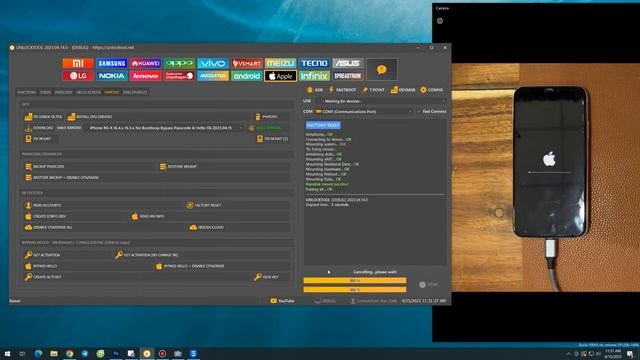Click the ADB toolbar button
This screenshot has height=360, width=640.
(x=315, y=90)
